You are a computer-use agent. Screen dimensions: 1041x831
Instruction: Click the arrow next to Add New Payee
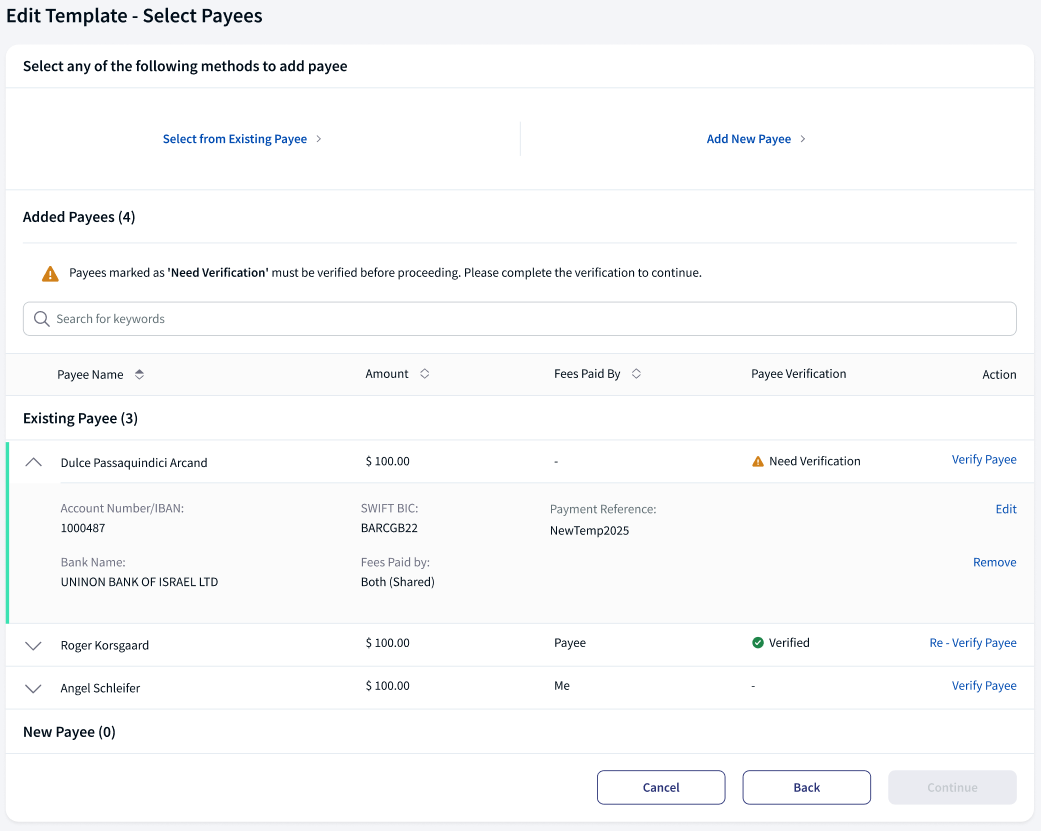tap(803, 139)
